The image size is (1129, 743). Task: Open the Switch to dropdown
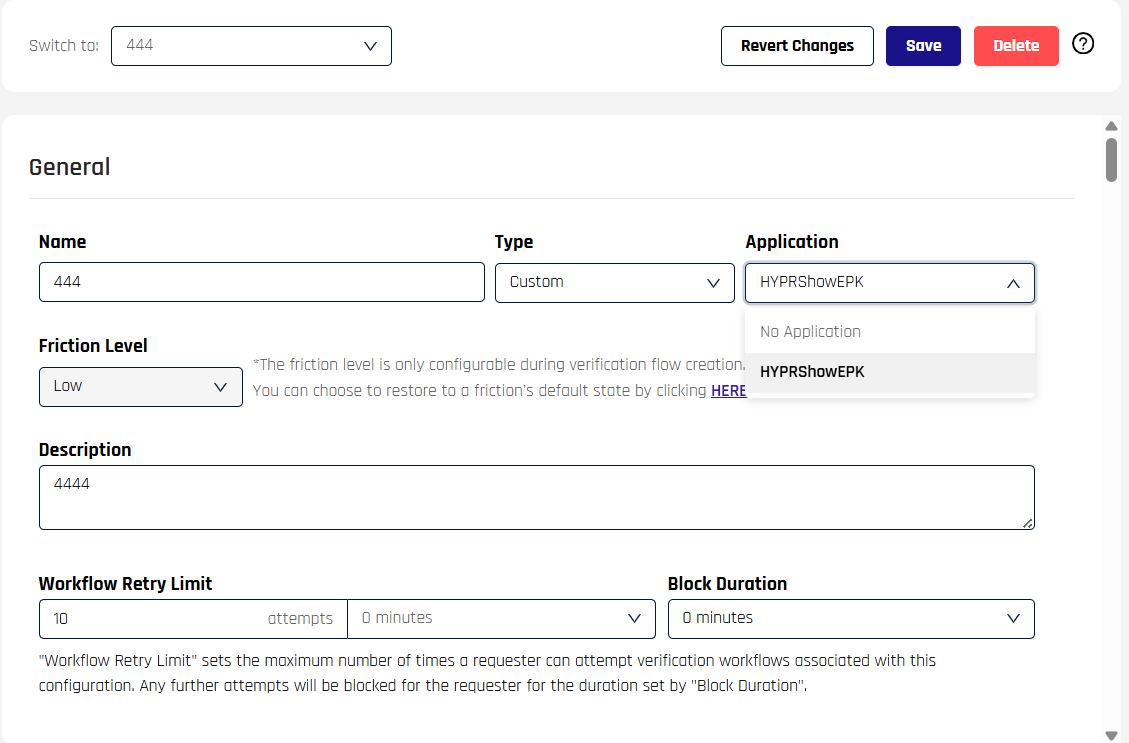point(251,46)
